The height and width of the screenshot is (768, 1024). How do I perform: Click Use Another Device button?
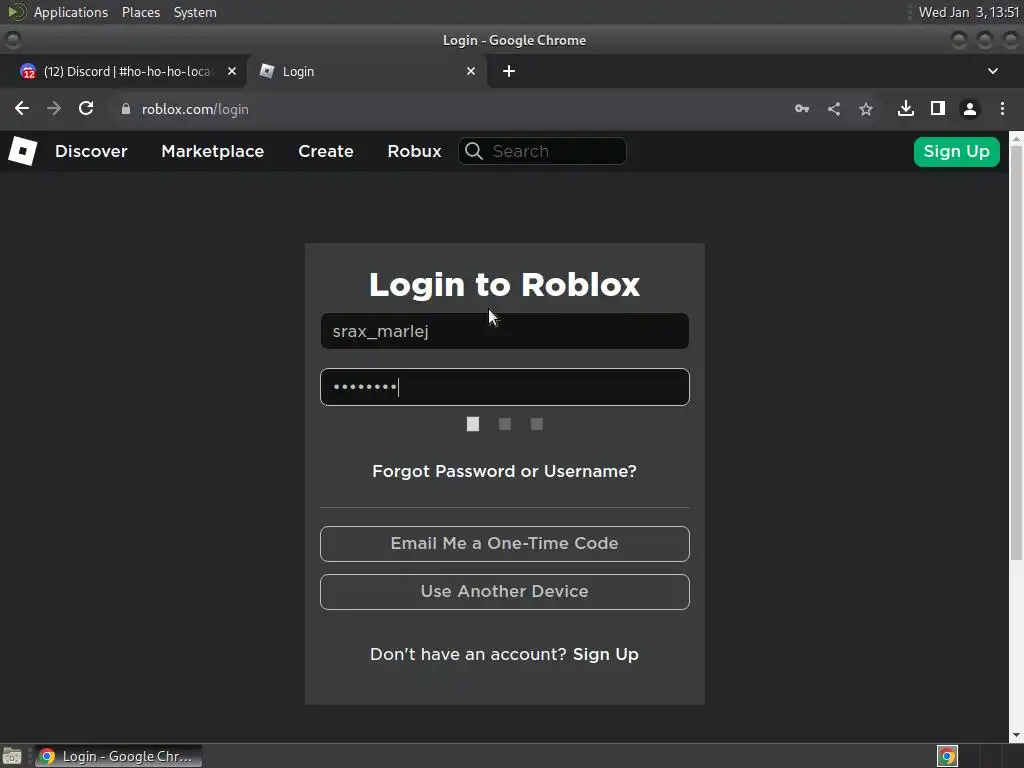(x=505, y=592)
